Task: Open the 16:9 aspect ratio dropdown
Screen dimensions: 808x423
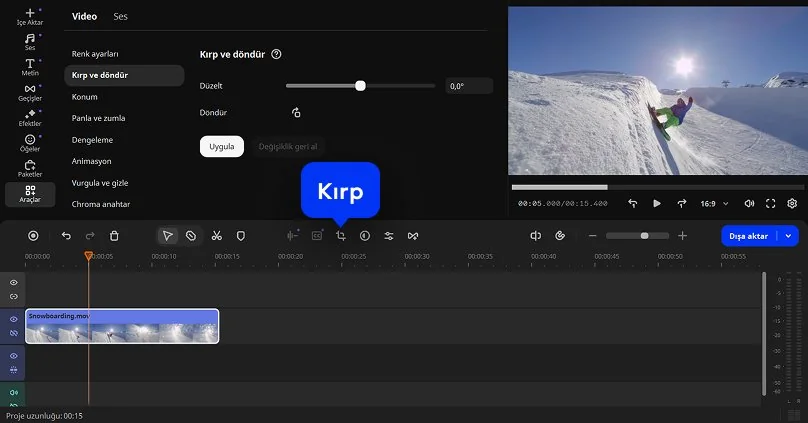Action: pos(712,203)
